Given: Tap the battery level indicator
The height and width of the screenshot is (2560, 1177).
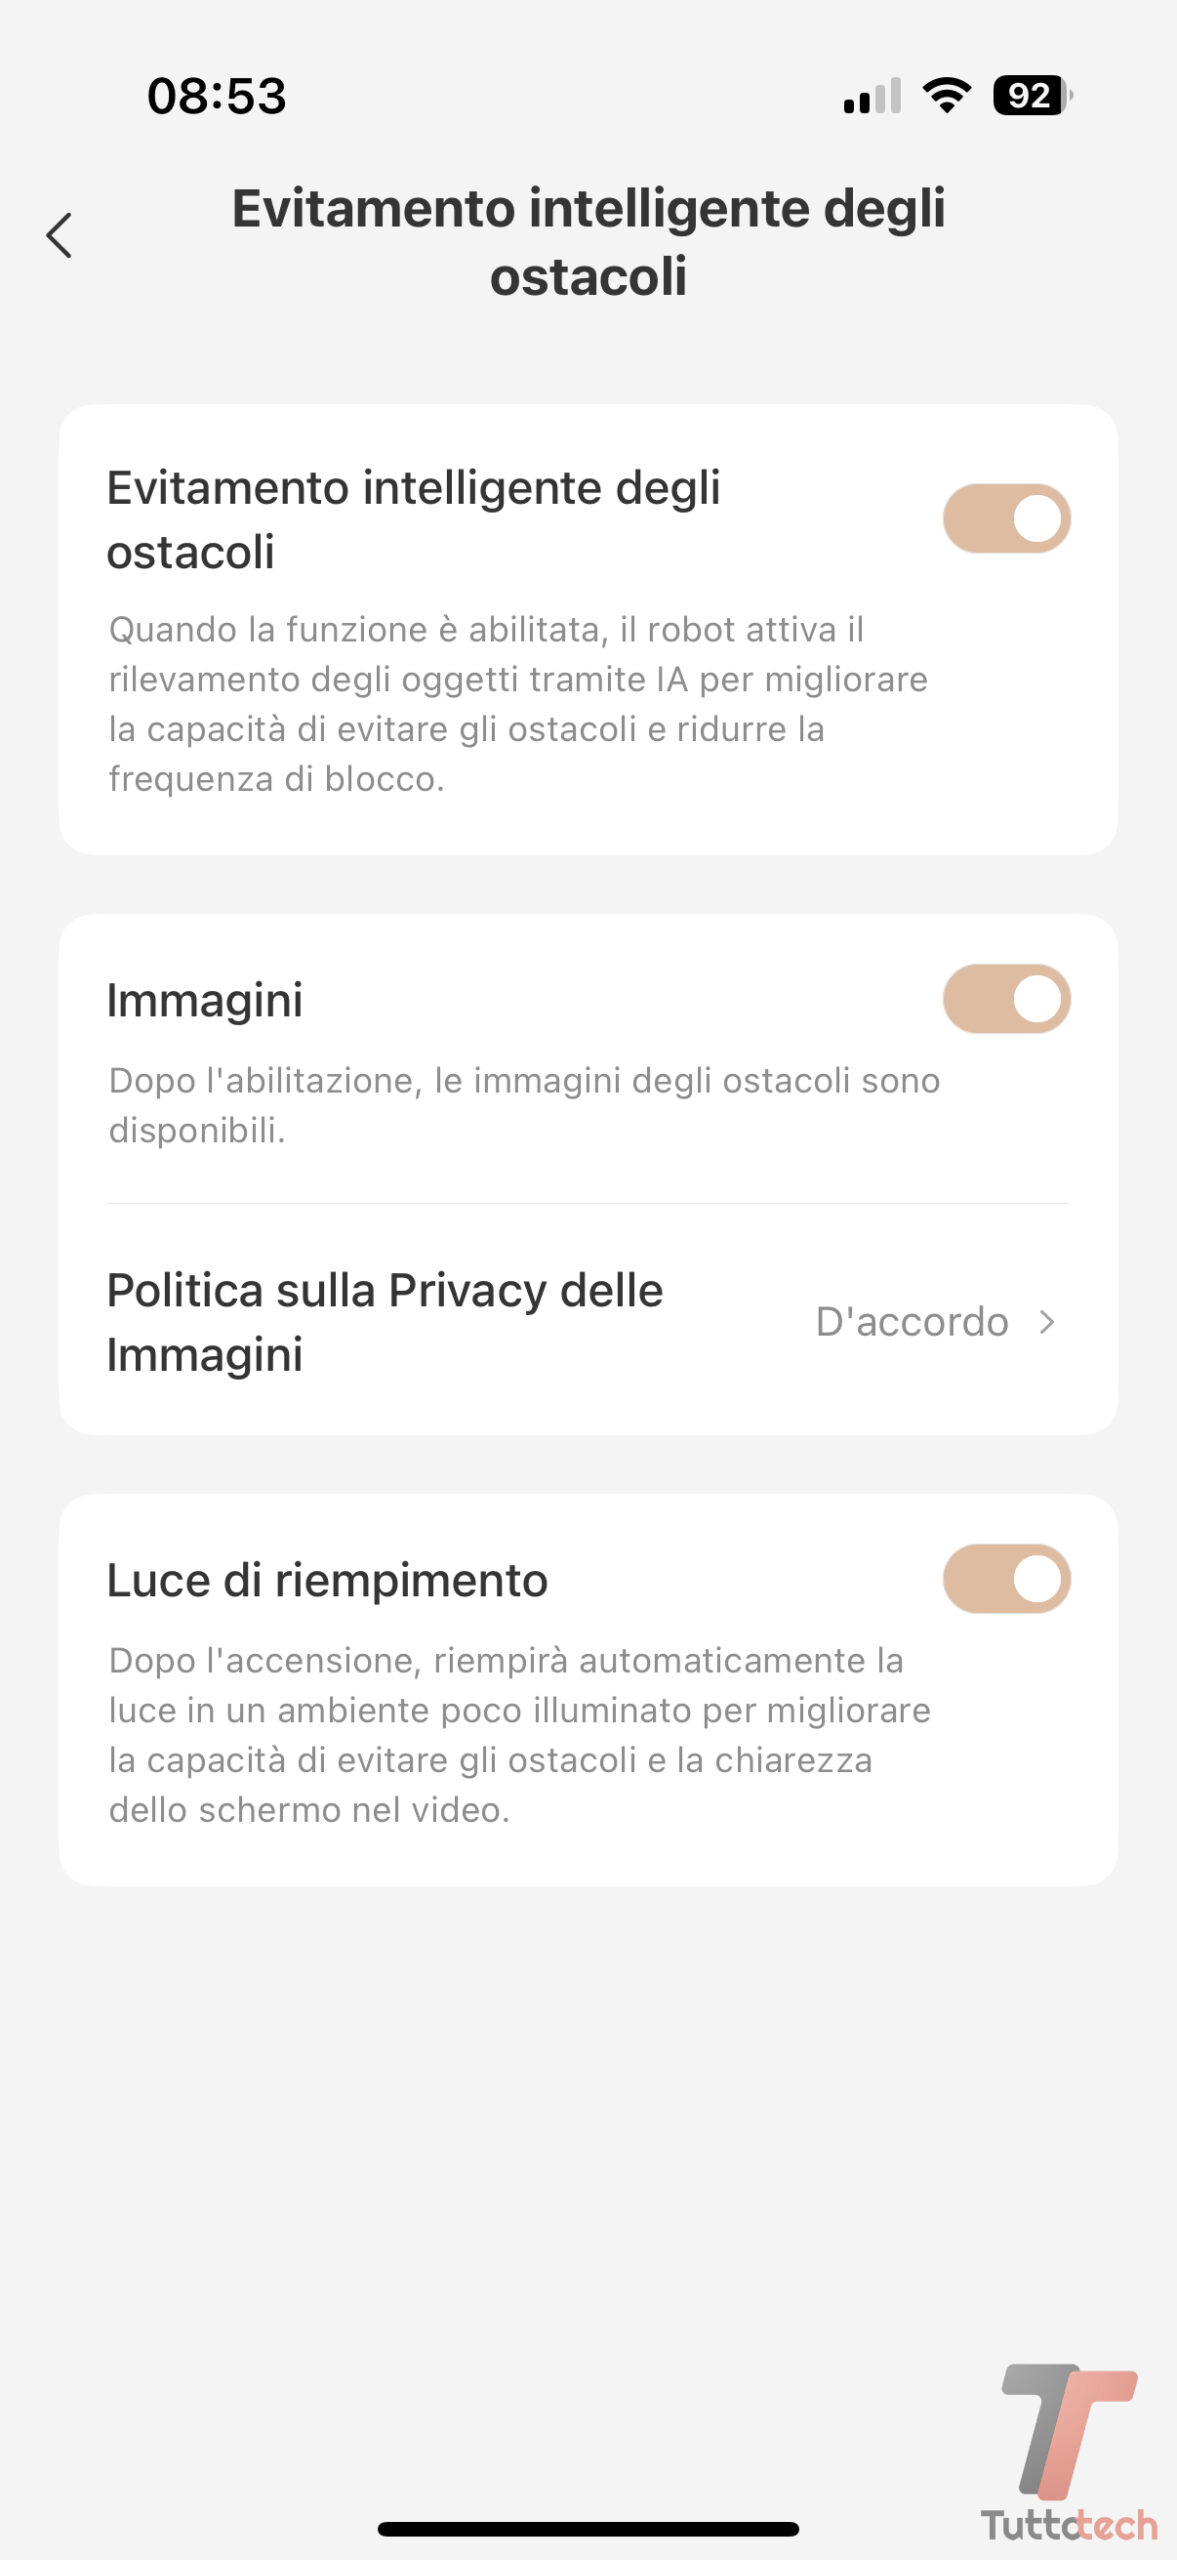Looking at the screenshot, I should pyautogui.click(x=1031, y=96).
